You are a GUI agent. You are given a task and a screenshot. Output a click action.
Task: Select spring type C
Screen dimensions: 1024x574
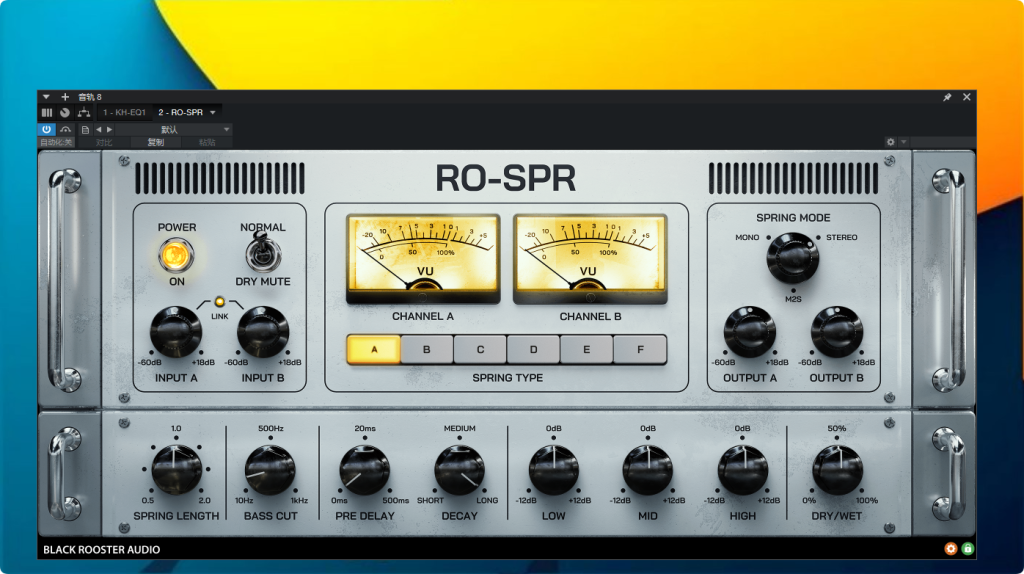point(480,349)
